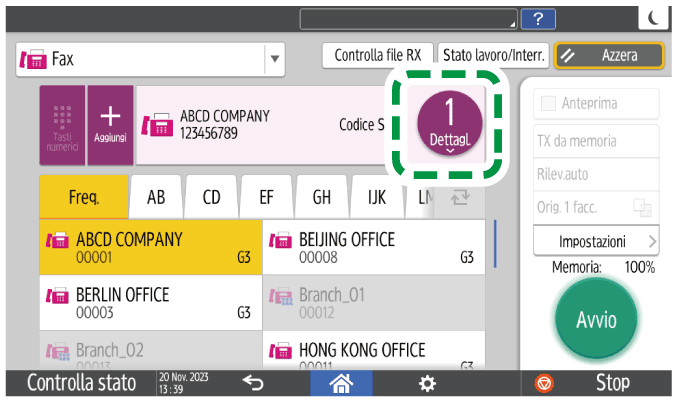Open the Fax function dropdown
The image size is (675, 400).
click(x=274, y=59)
